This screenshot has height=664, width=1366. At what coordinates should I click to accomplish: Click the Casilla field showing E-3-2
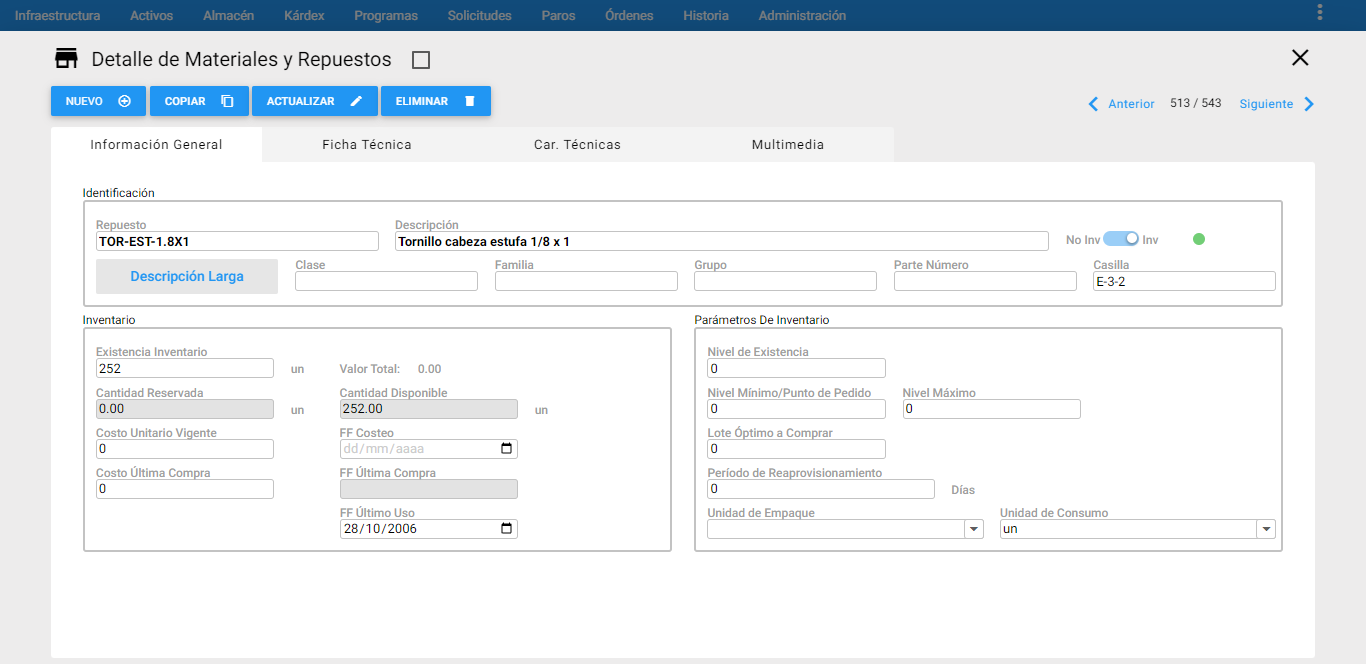1184,281
